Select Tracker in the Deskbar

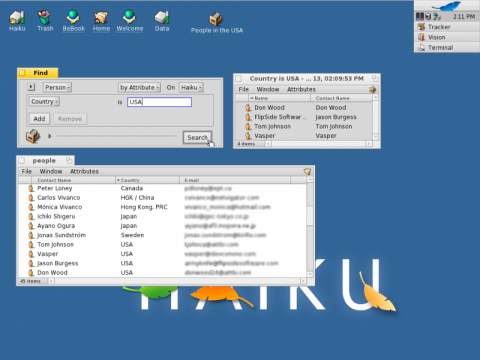tap(447, 27)
